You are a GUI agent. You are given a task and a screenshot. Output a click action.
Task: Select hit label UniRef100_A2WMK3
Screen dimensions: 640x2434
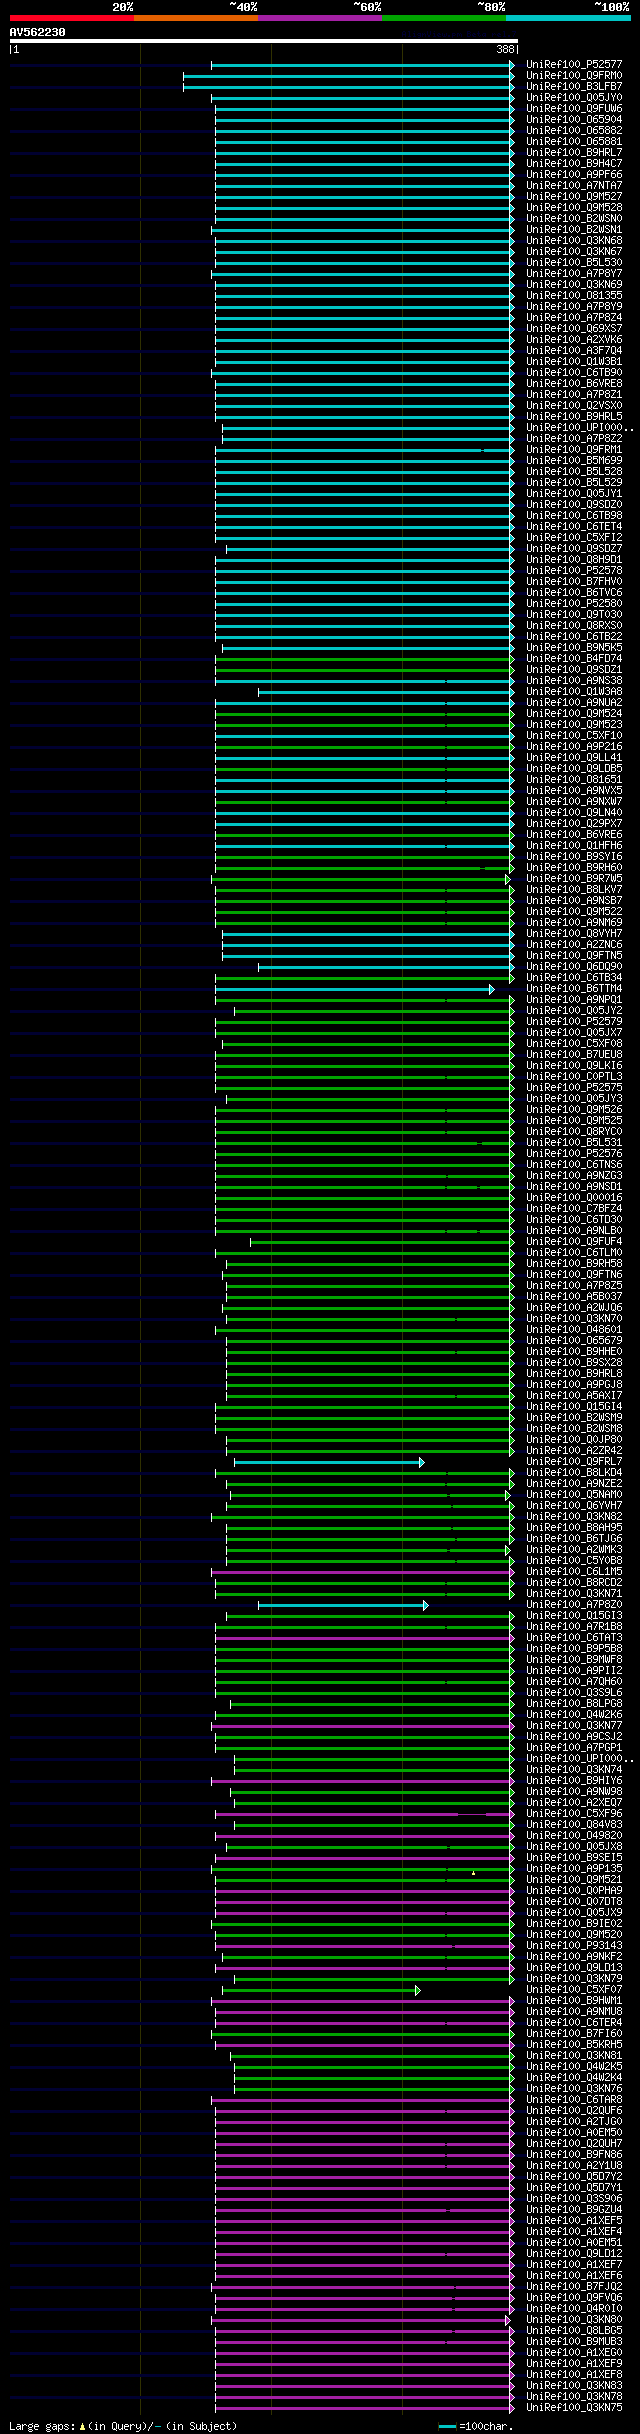[574, 1550]
